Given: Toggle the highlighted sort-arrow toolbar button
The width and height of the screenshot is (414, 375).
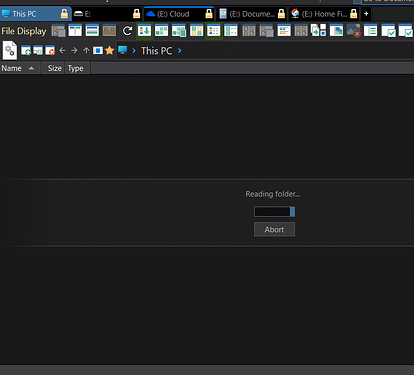Looking at the screenshot, I should click(x=144, y=31).
